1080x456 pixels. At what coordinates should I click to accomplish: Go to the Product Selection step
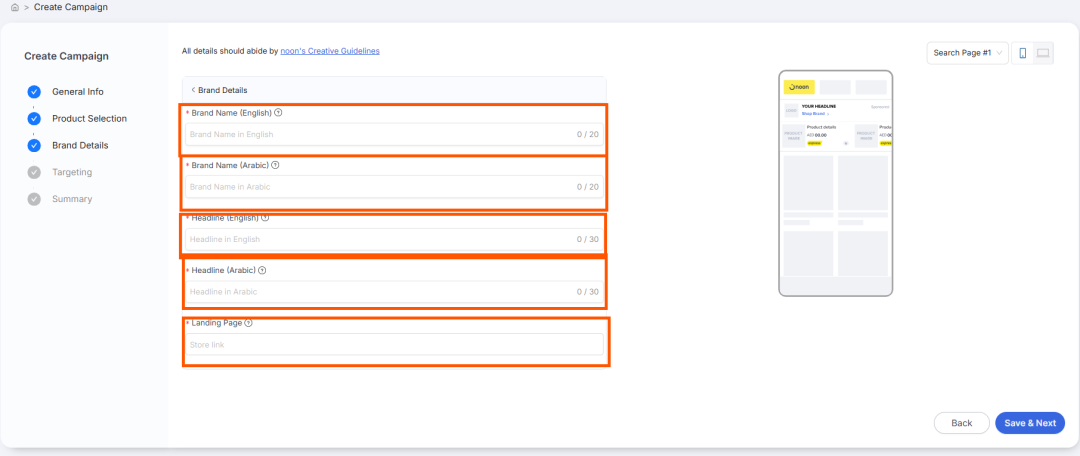(x=89, y=118)
